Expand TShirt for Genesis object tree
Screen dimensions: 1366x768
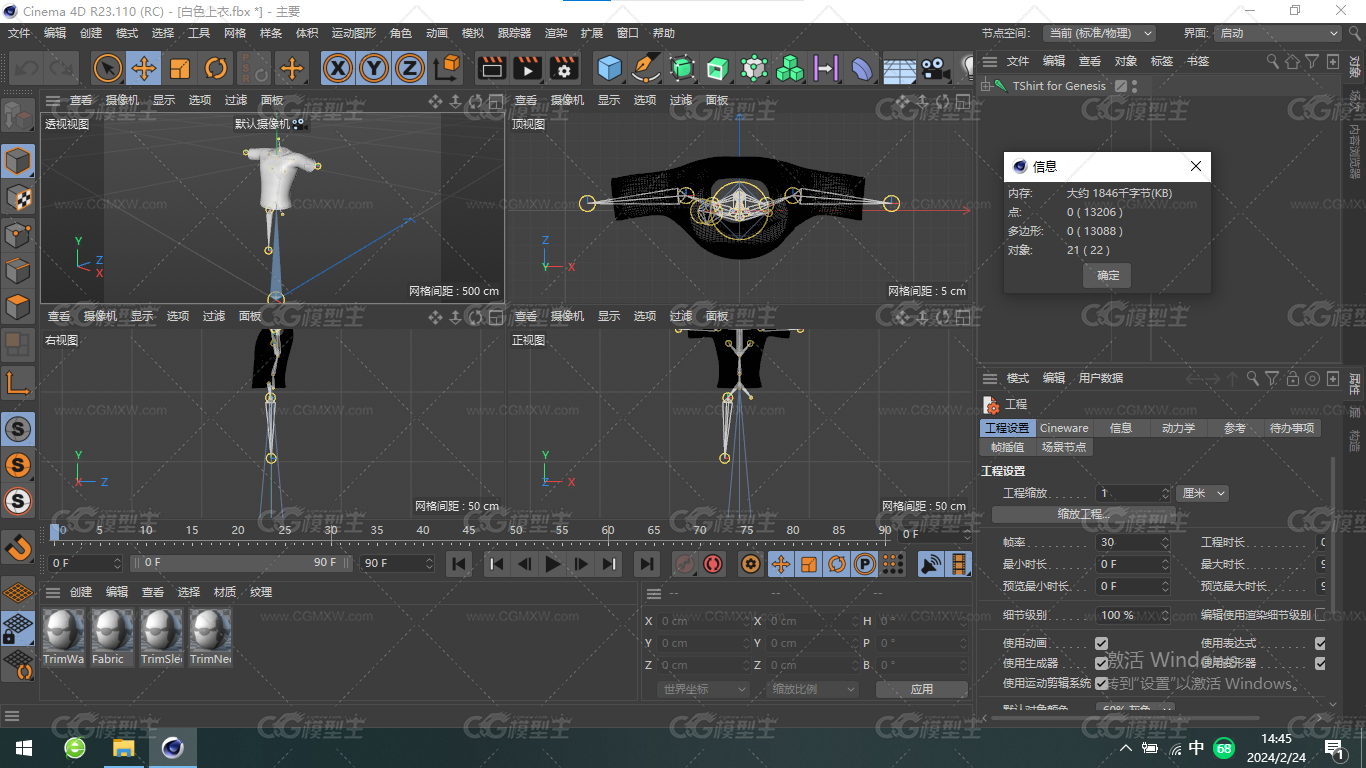coord(986,86)
